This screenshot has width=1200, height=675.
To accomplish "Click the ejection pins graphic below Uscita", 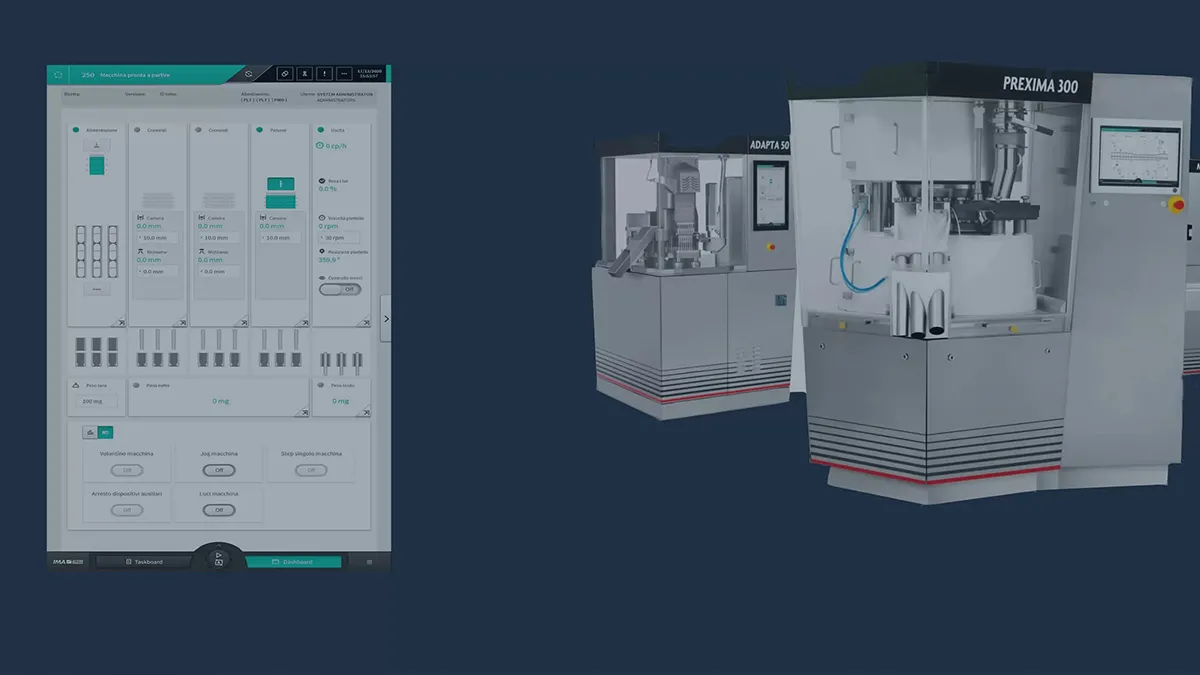I will click(341, 361).
